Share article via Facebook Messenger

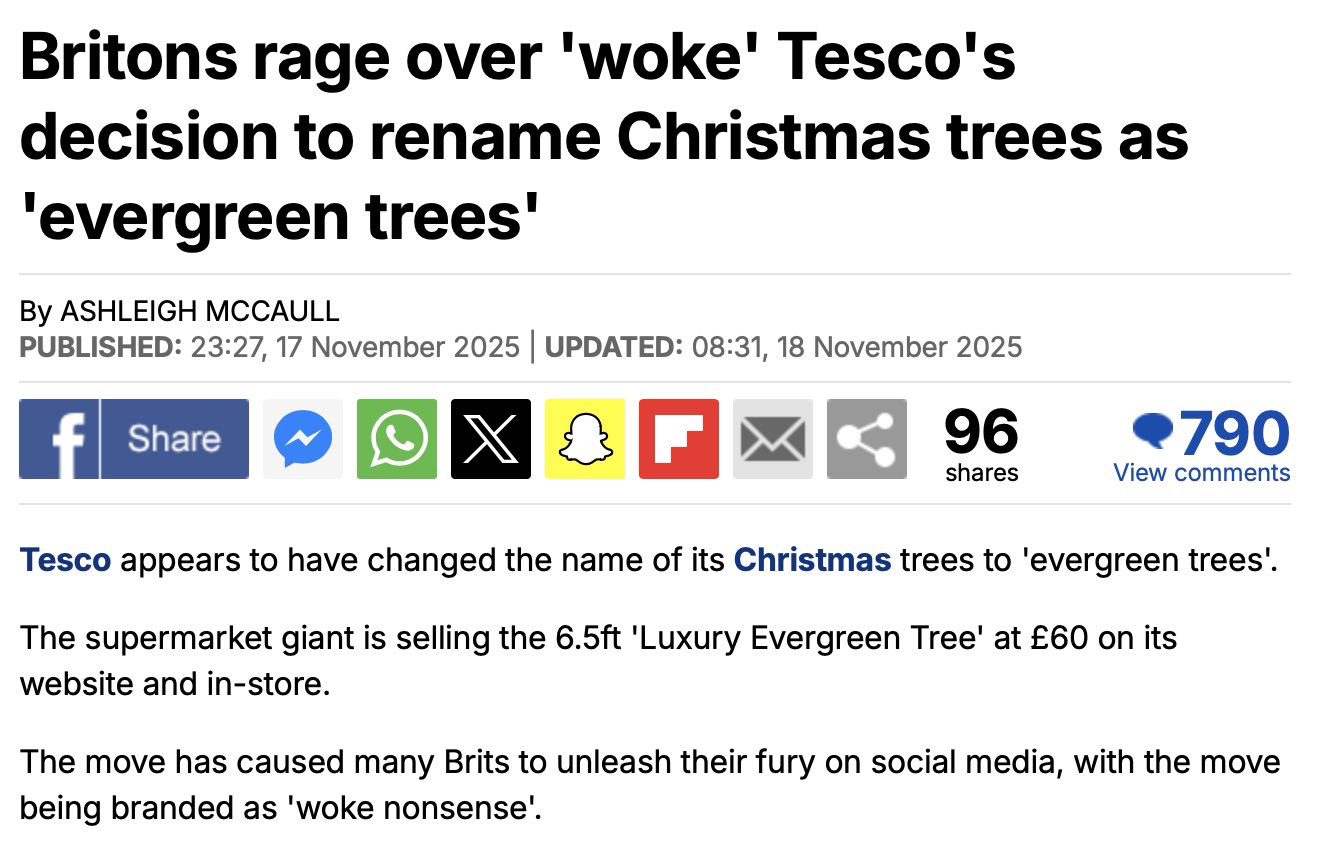pyautogui.click(x=303, y=439)
